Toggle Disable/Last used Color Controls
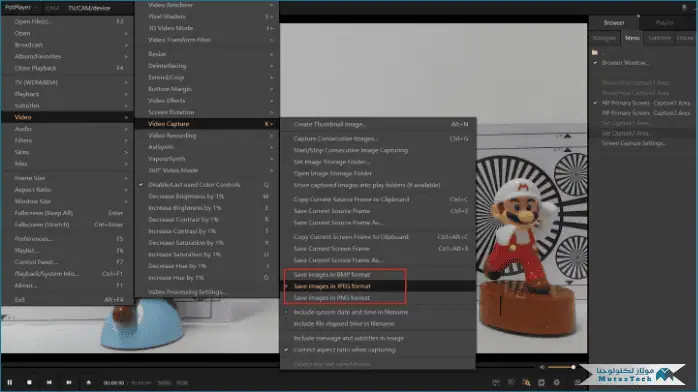This screenshot has width=698, height=392. tap(207, 185)
